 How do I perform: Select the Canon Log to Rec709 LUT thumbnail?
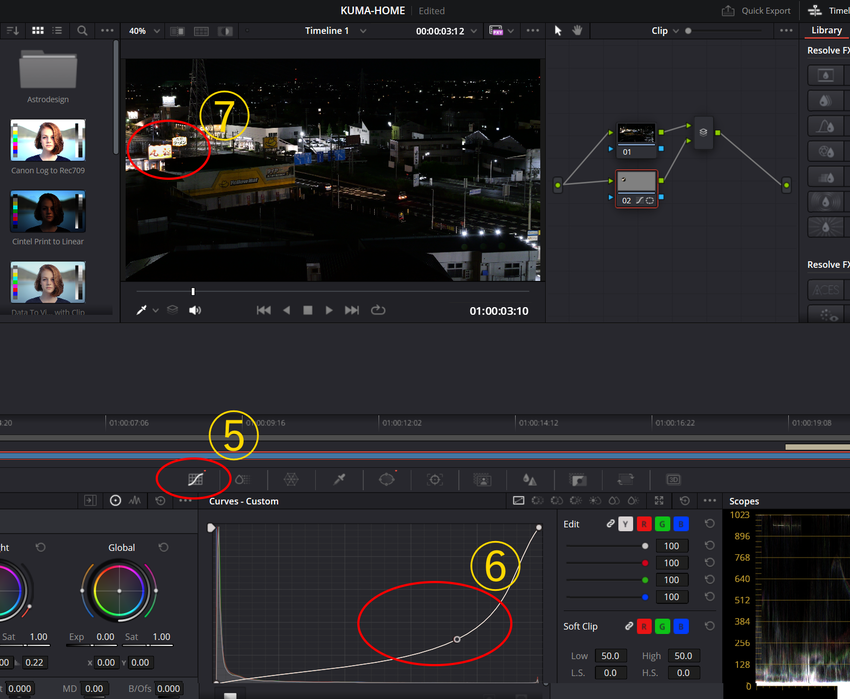pyautogui.click(x=48, y=140)
